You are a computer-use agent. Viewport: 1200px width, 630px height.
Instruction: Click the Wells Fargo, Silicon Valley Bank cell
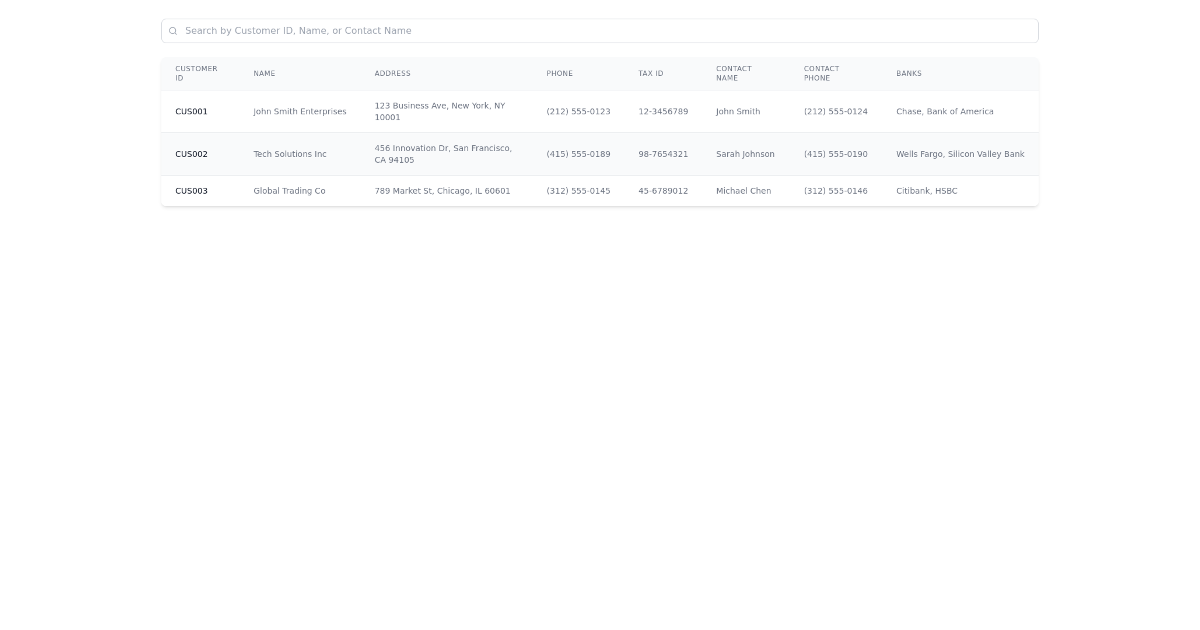coord(960,155)
